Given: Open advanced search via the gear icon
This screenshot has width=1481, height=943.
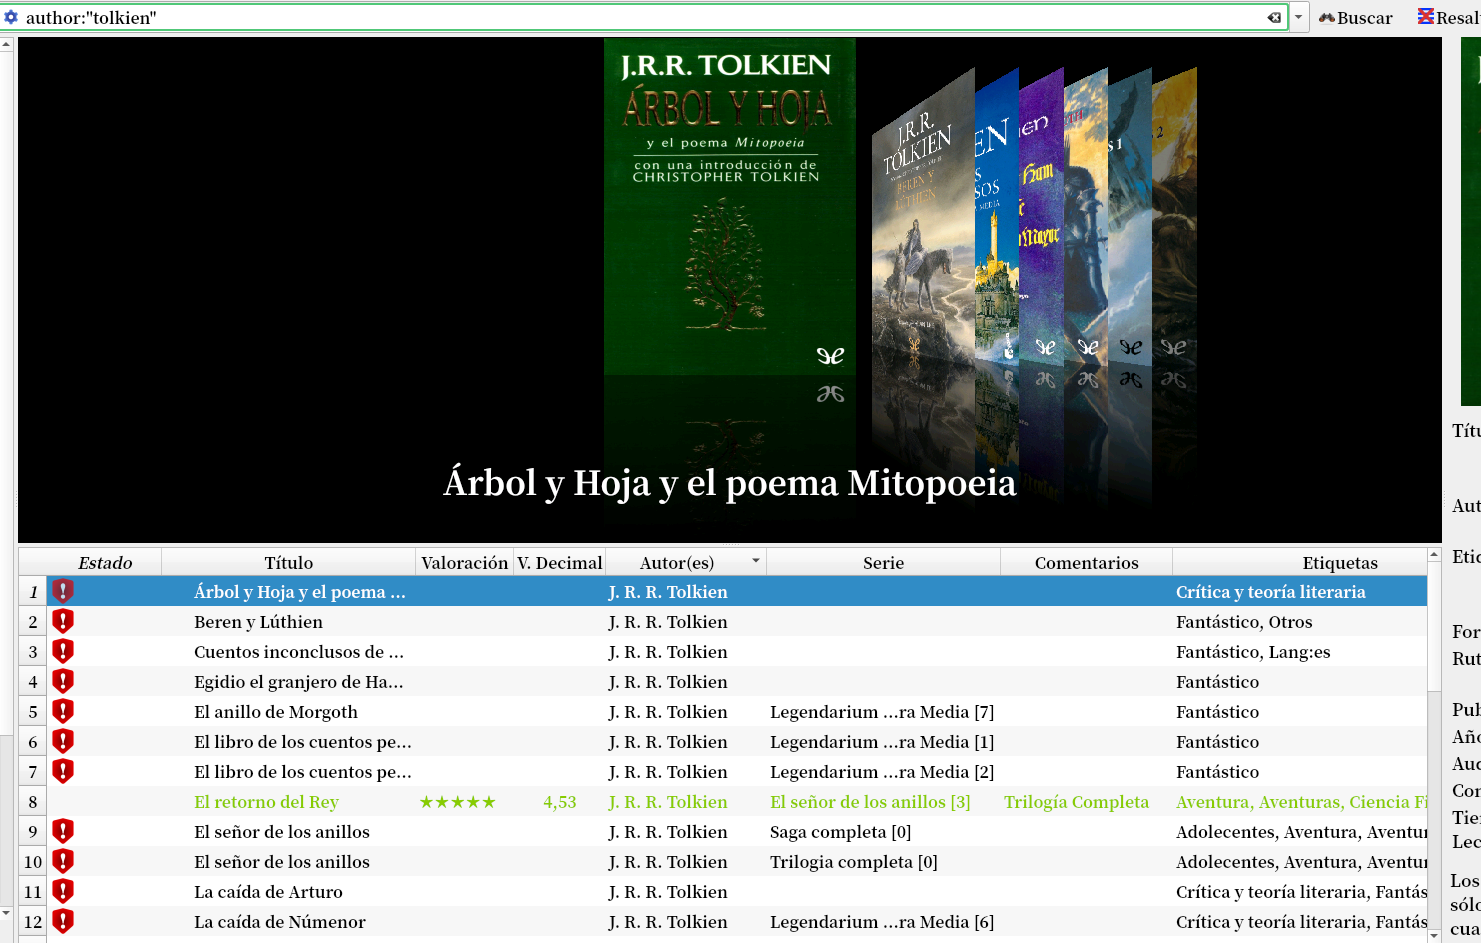Looking at the screenshot, I should [x=11, y=17].
